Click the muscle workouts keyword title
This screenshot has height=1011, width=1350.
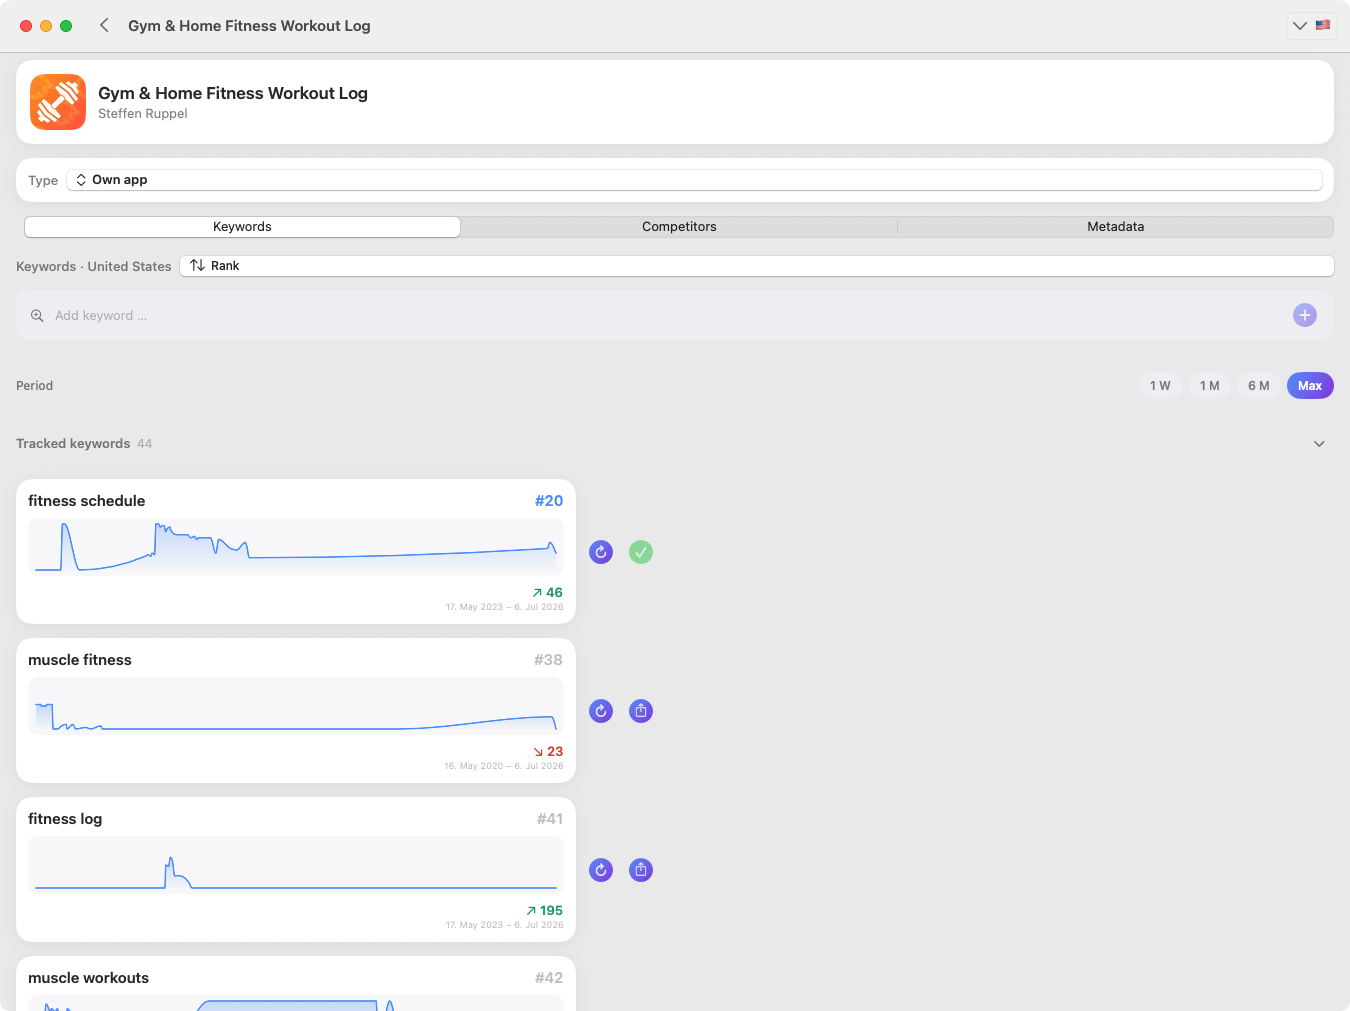tap(88, 978)
